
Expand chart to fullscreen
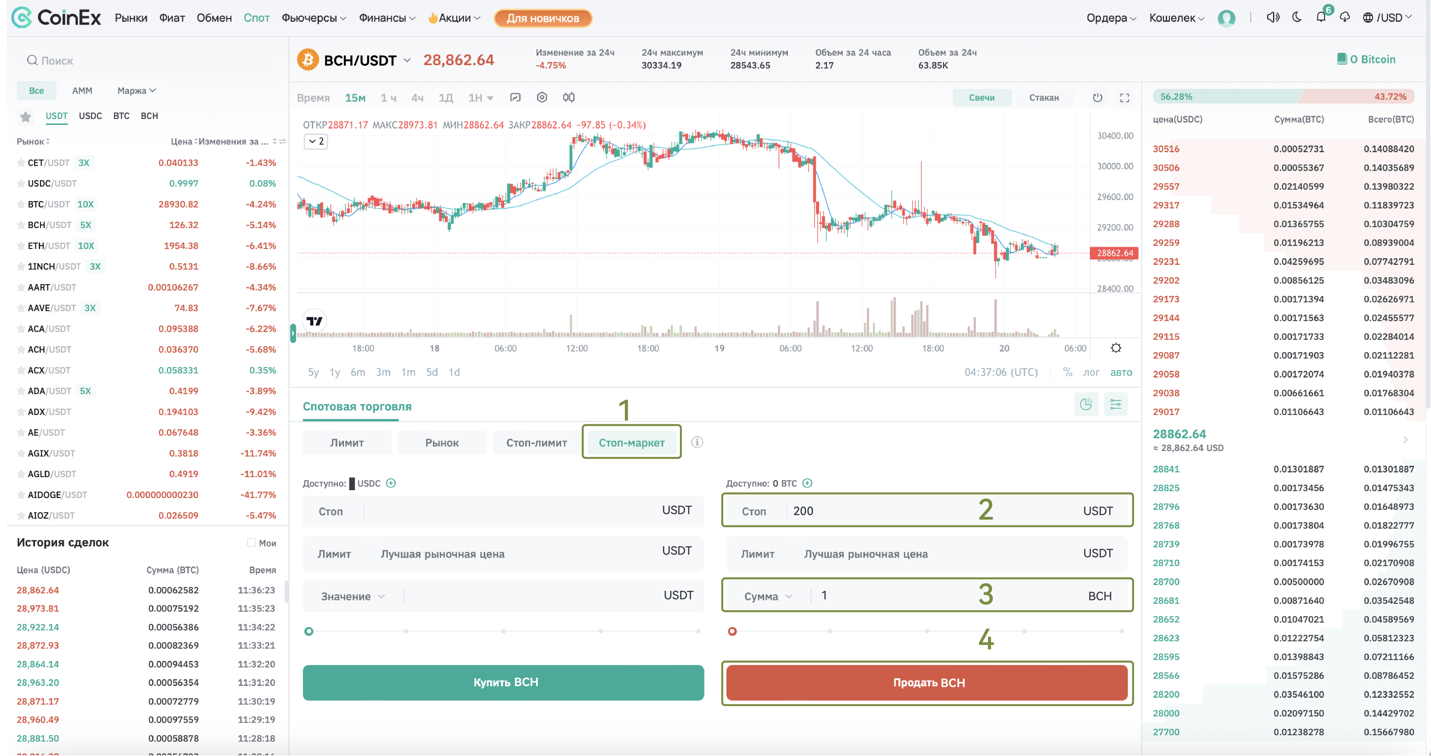(x=1125, y=98)
